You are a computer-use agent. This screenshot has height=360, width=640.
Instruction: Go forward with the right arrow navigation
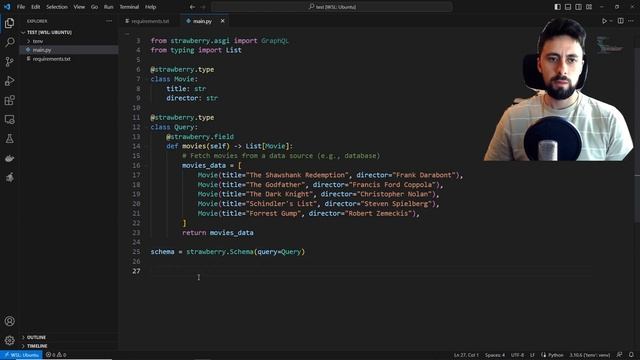tap(203, 7)
